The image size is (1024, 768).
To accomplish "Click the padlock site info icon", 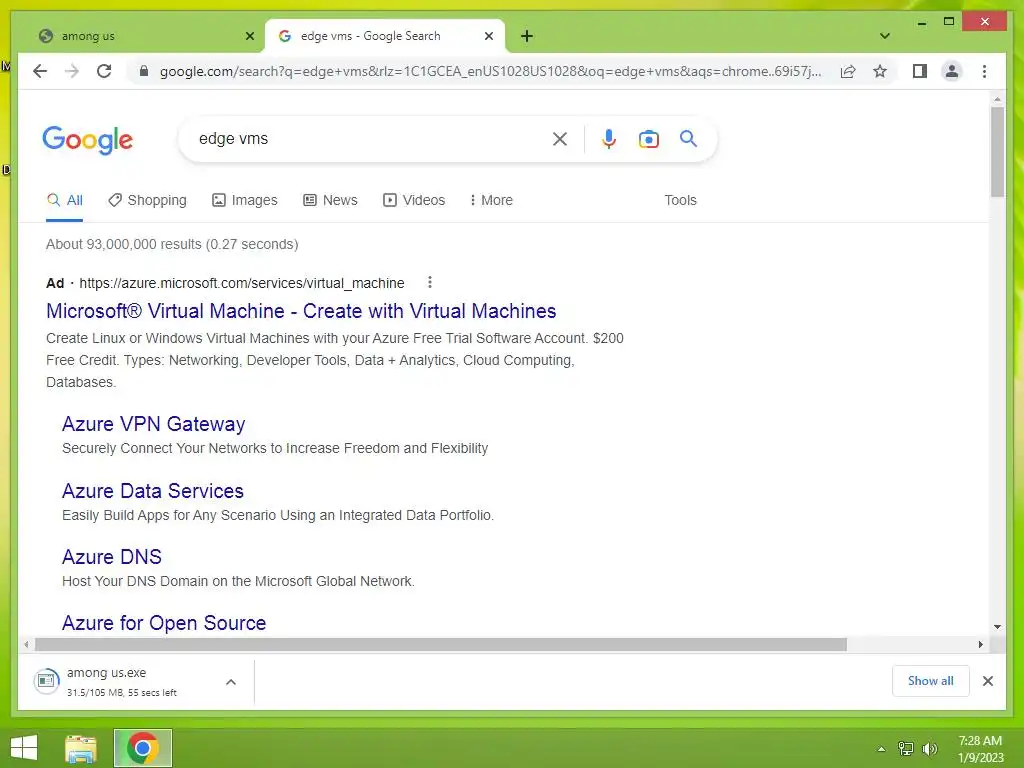I will coord(144,71).
